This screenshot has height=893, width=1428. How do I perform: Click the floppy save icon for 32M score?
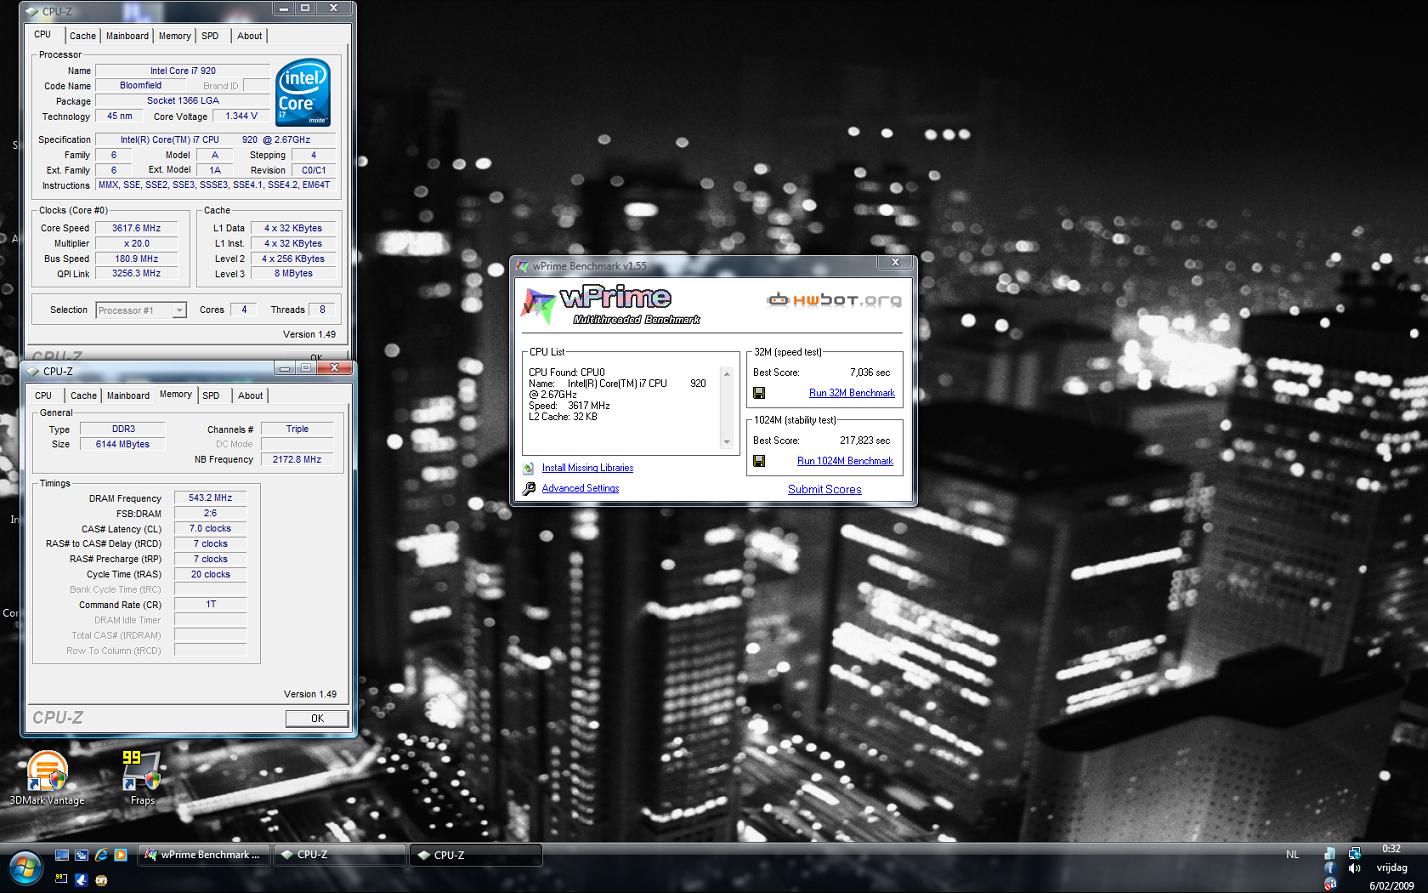click(x=759, y=393)
